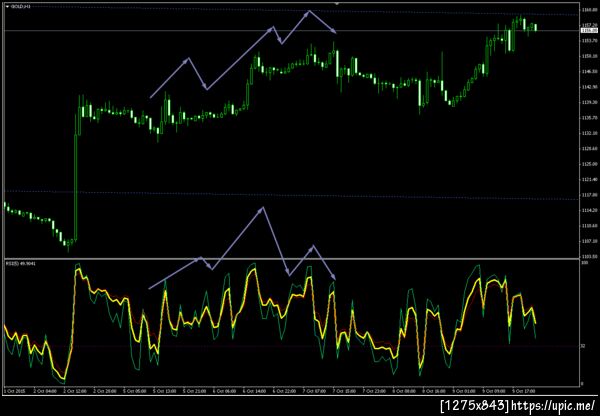Click the 100 level on RSI scale
600x416 pixels.
(x=584, y=264)
